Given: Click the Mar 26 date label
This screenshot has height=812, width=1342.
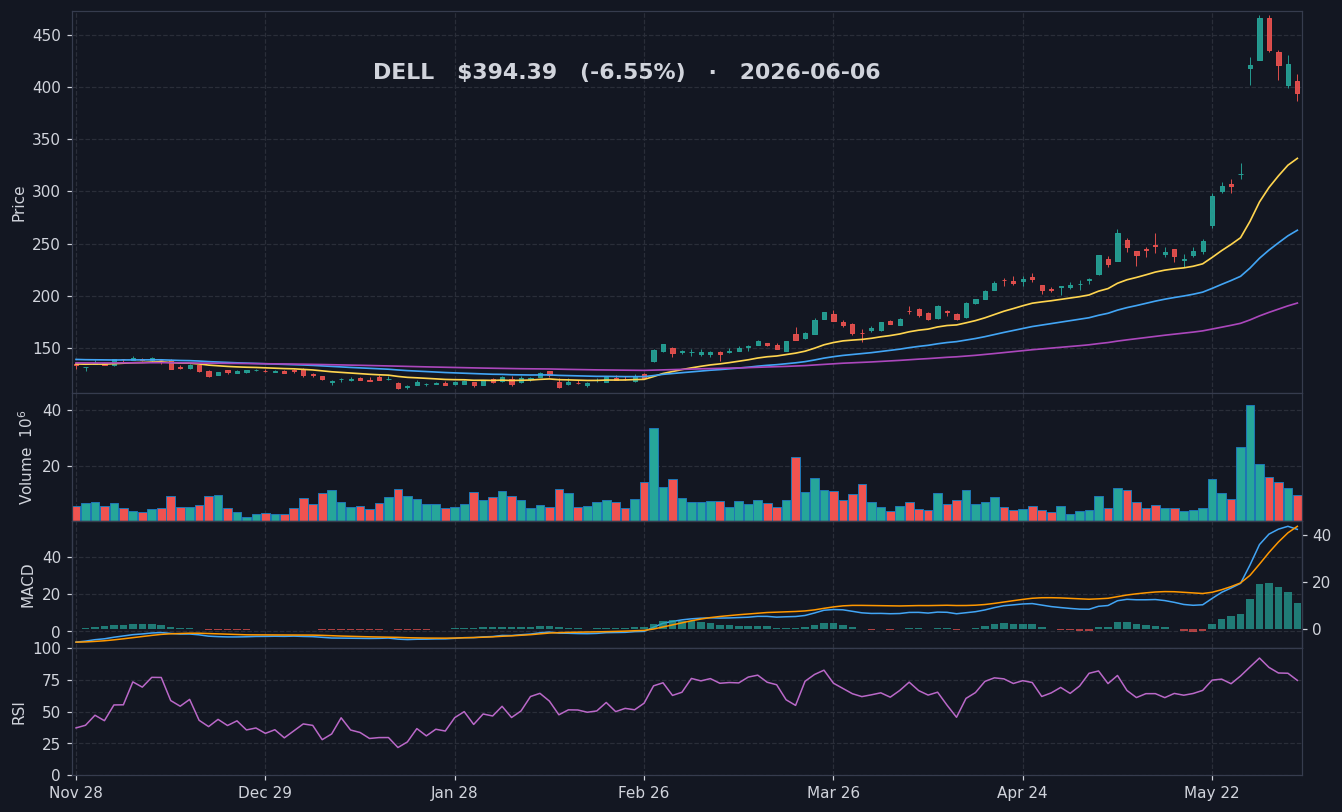Looking at the screenshot, I should 833,792.
